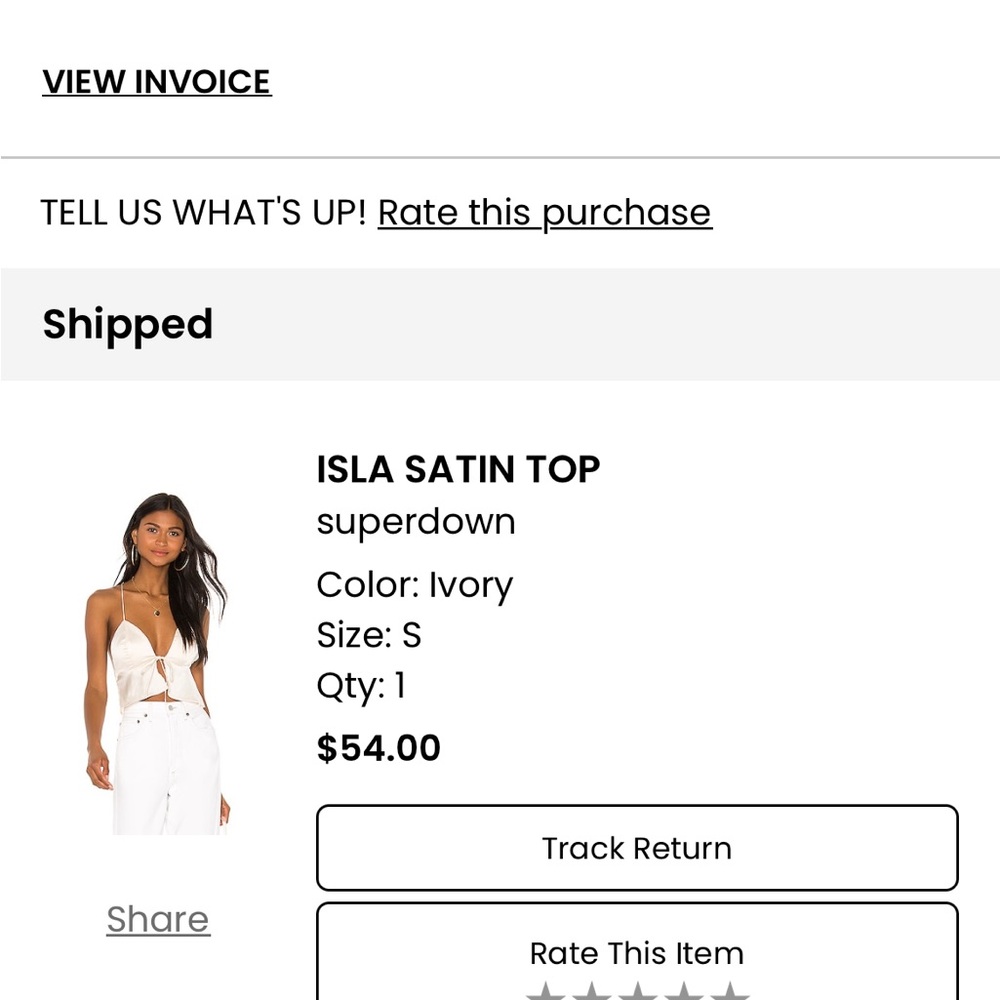Open the Rate this purchase link
The image size is (1000, 1000).
pos(544,212)
